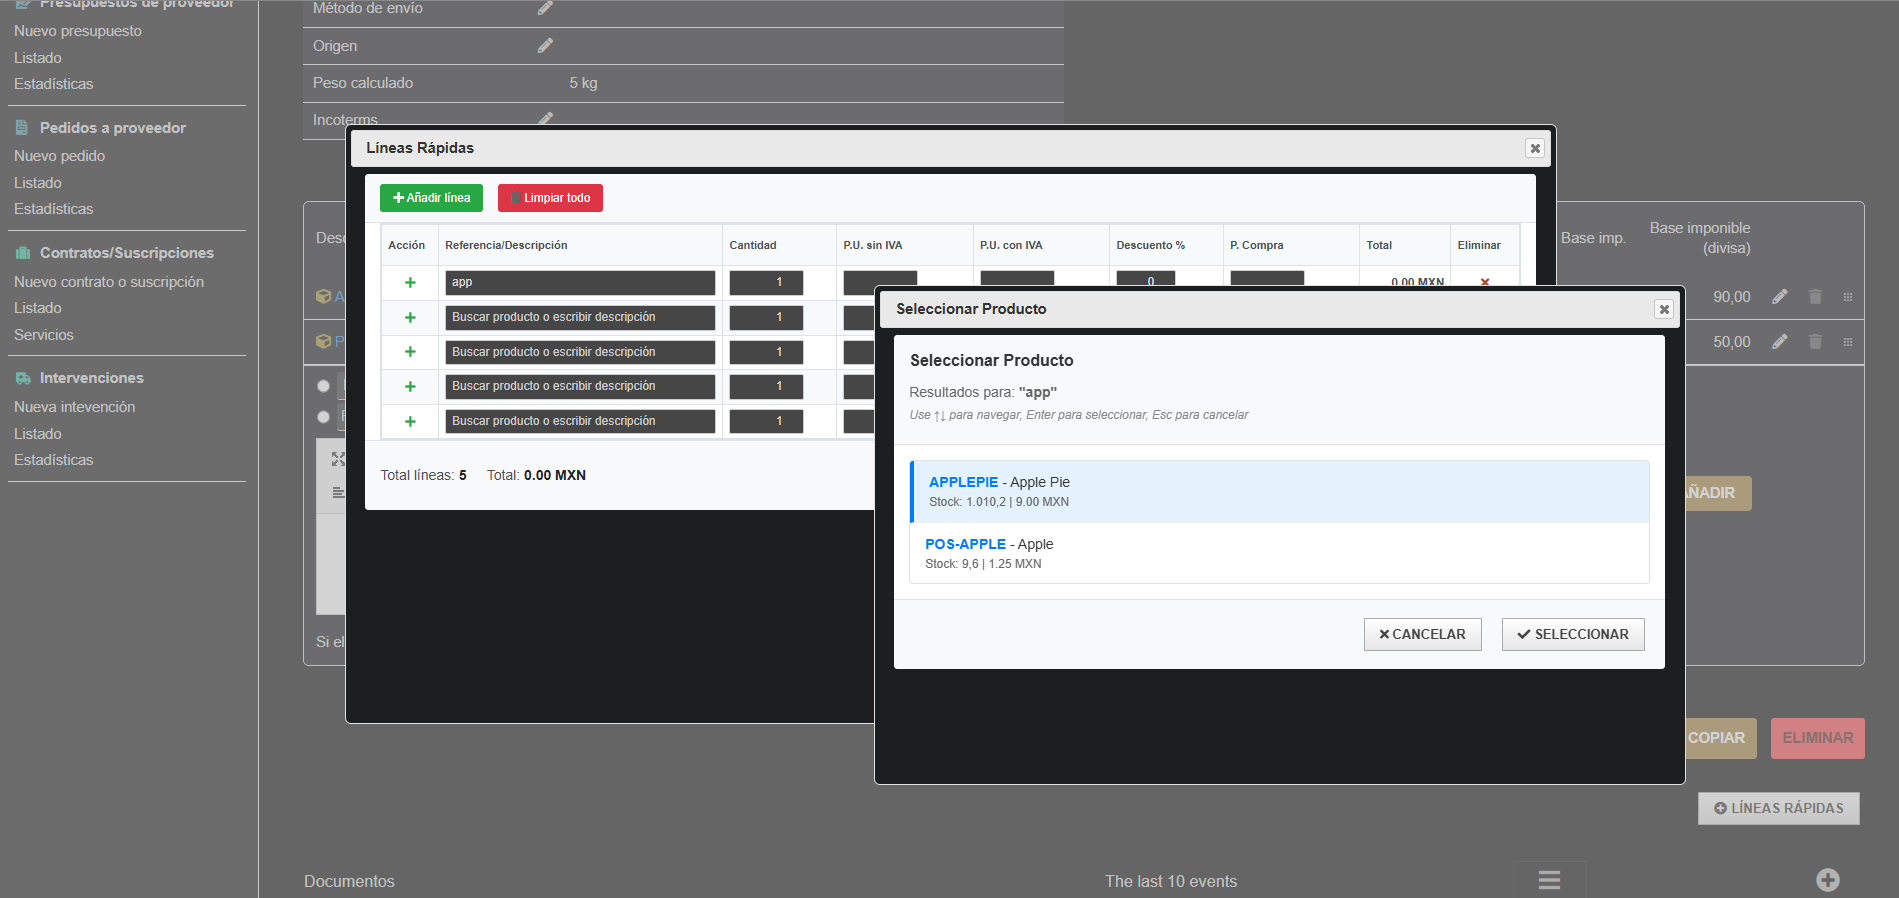Click the drag handle beside 90,00 row
Image resolution: width=1899 pixels, height=898 pixels.
[x=1847, y=297]
